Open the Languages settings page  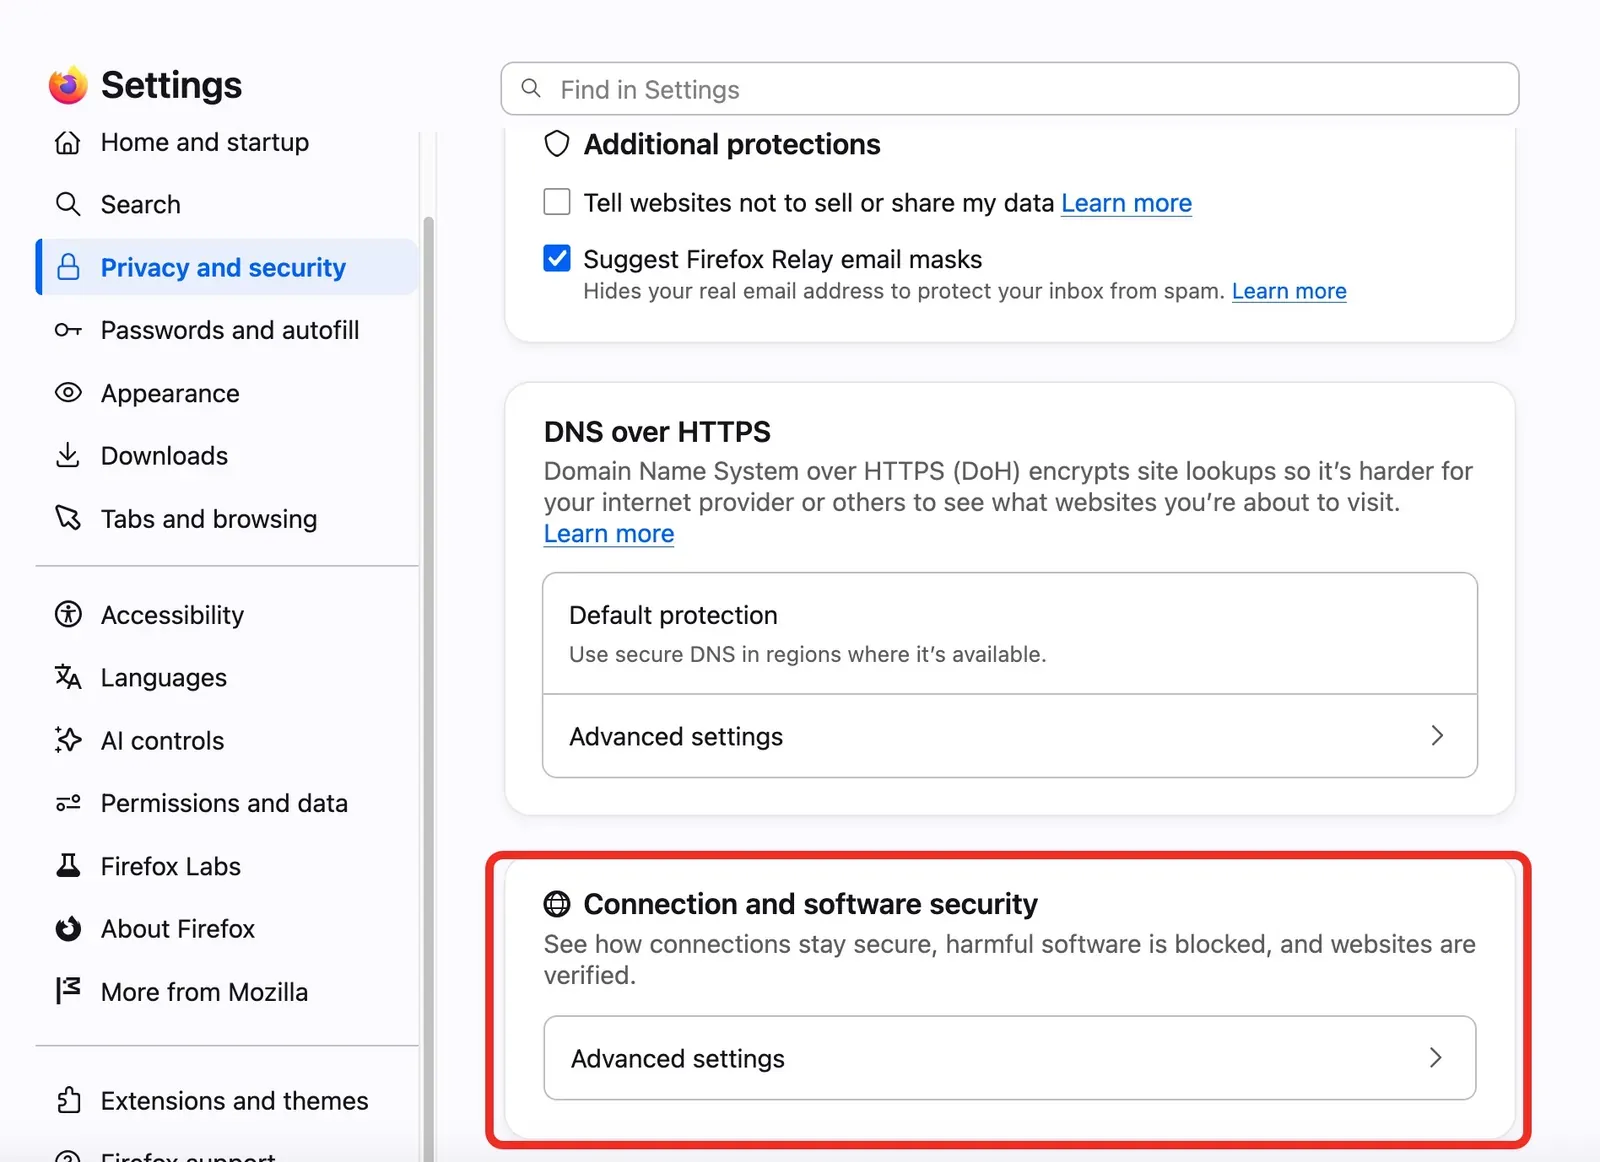(227, 677)
